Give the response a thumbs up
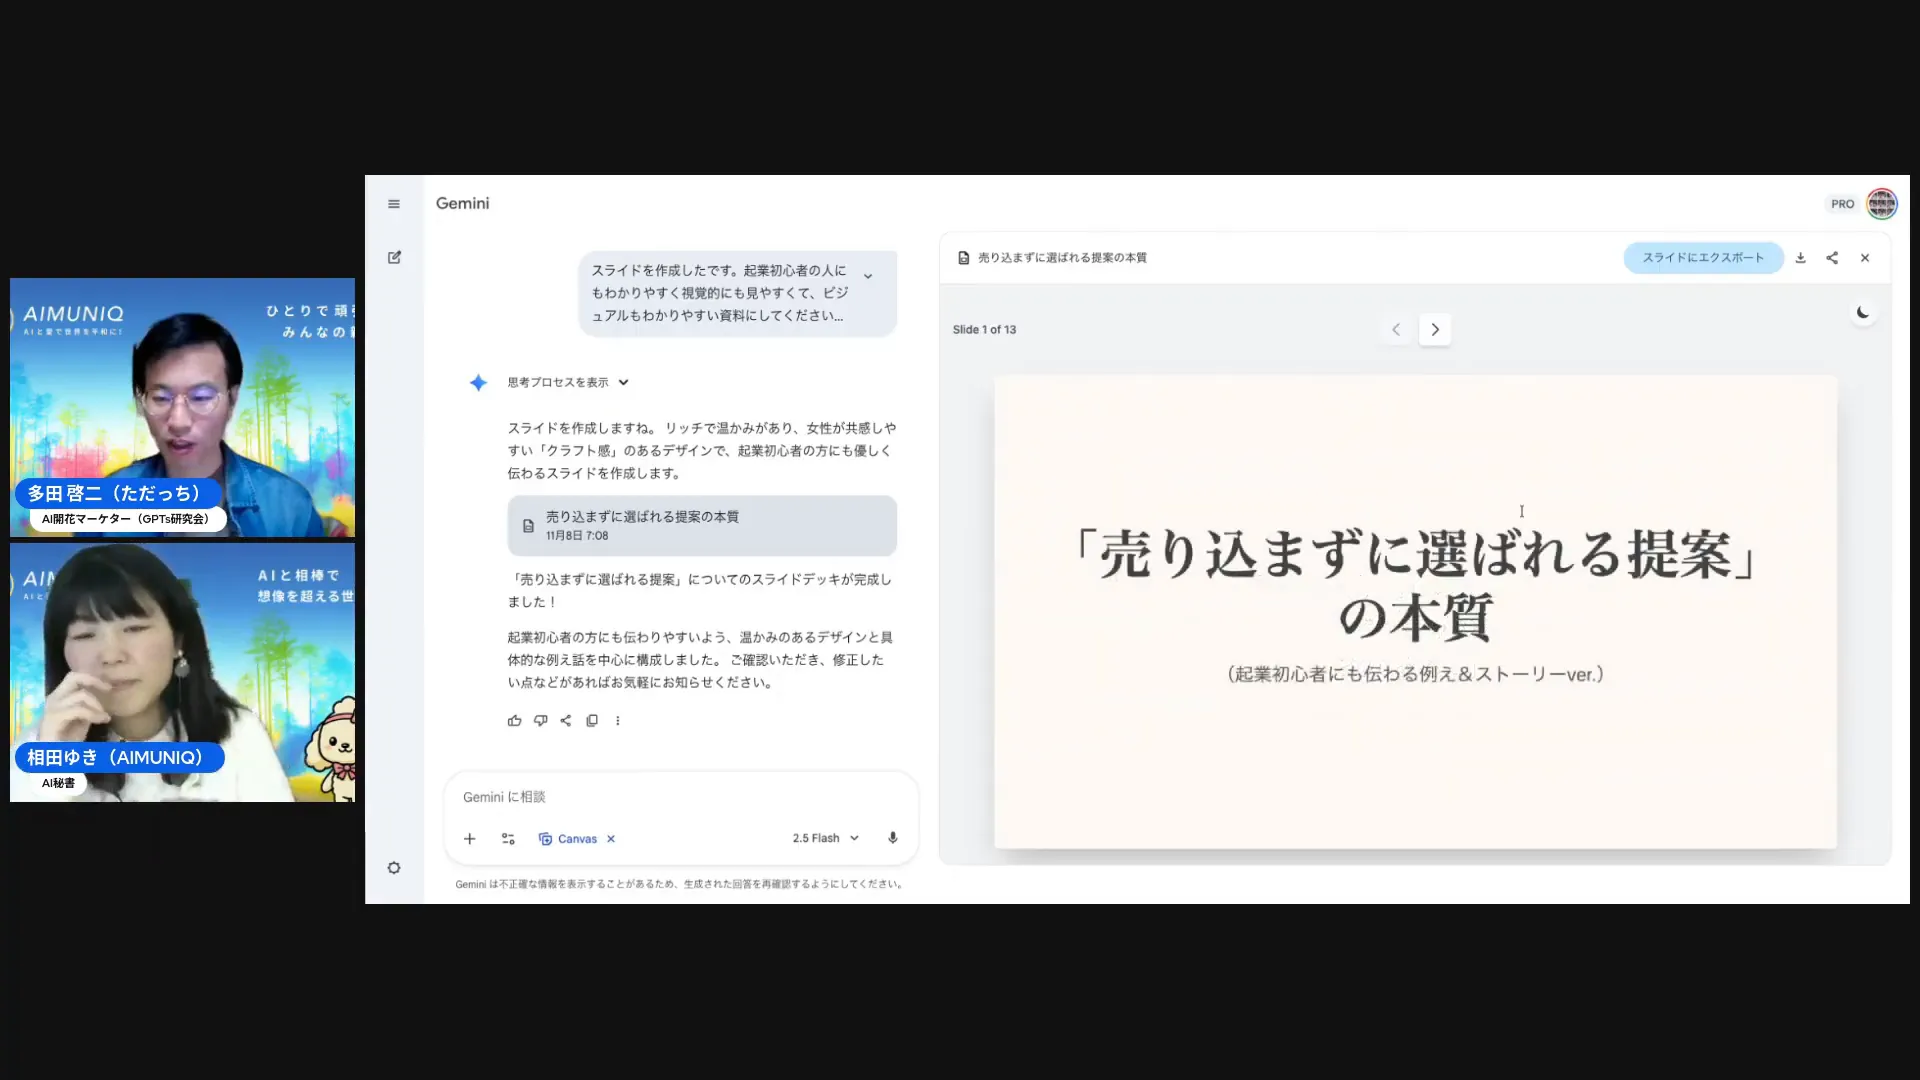This screenshot has height=1080, width=1920. pos(514,720)
